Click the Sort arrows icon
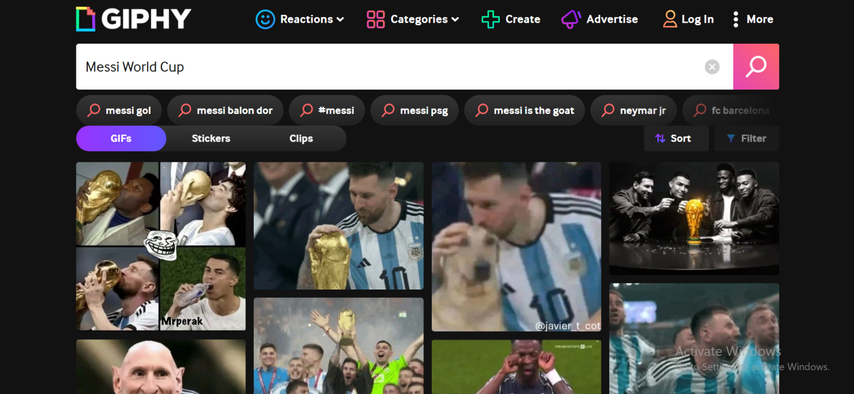 (660, 138)
